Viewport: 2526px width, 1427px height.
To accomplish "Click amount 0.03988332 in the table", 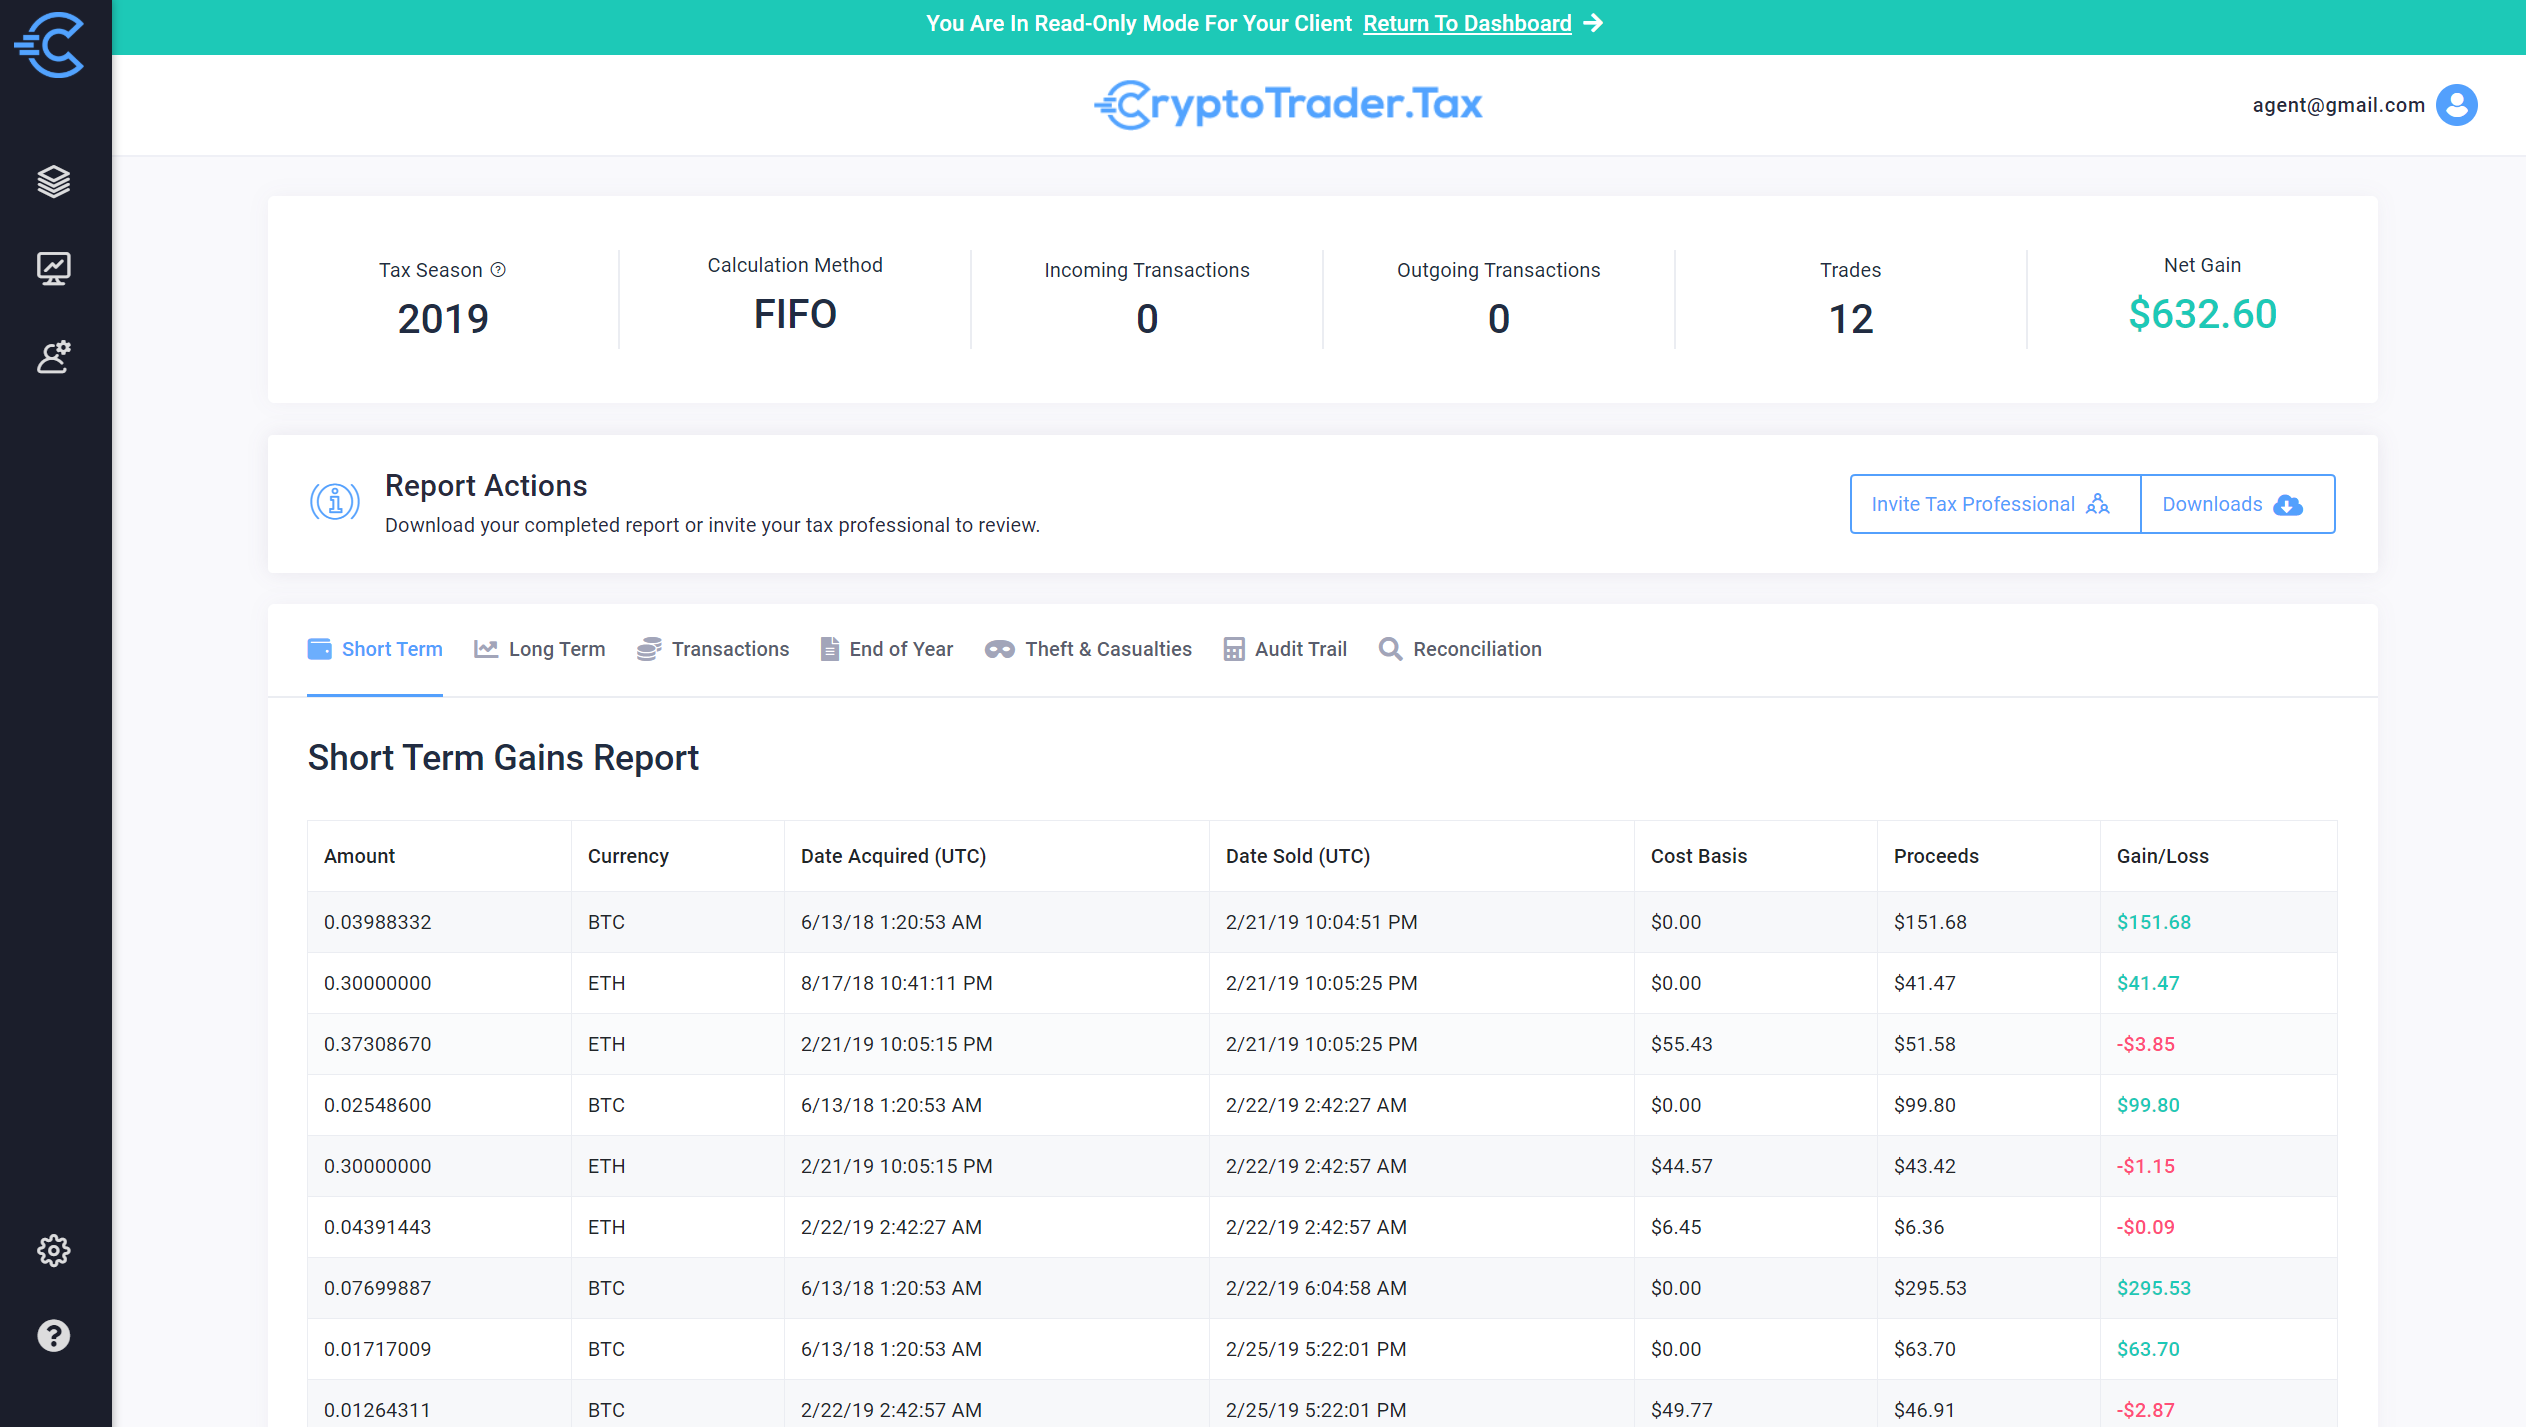I will point(377,922).
